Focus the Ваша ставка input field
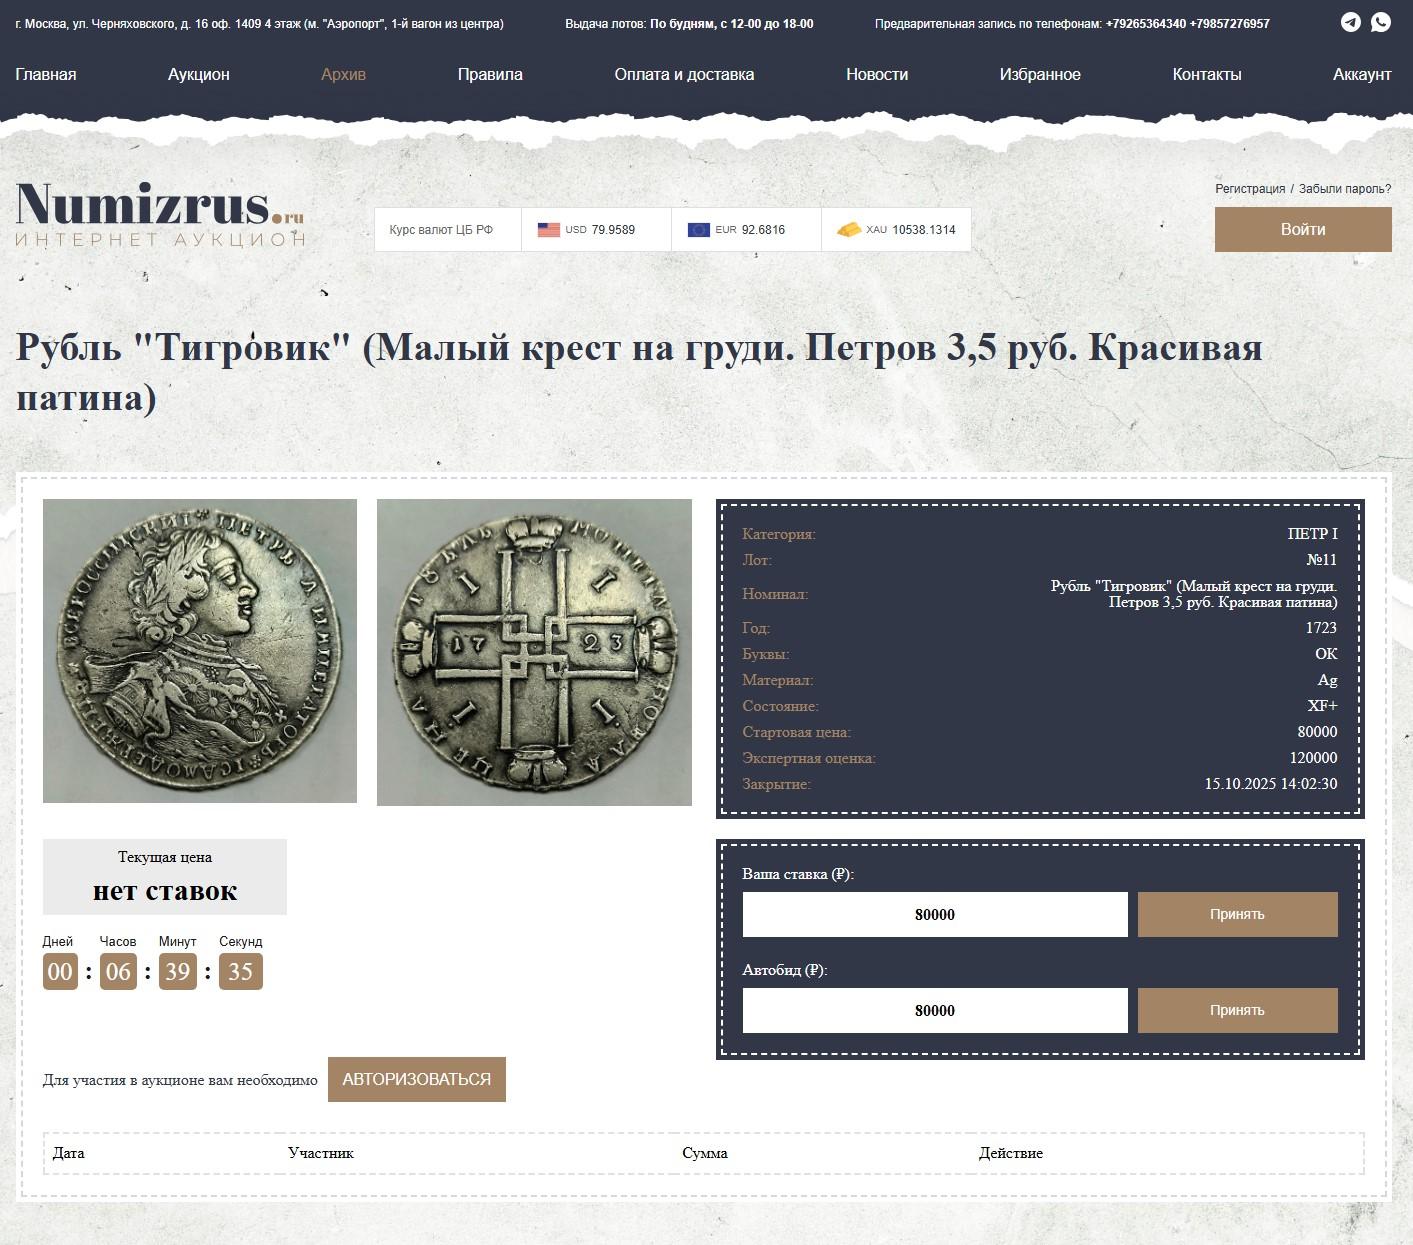Screen dimensions: 1413x1245 pyautogui.click(x=935, y=914)
